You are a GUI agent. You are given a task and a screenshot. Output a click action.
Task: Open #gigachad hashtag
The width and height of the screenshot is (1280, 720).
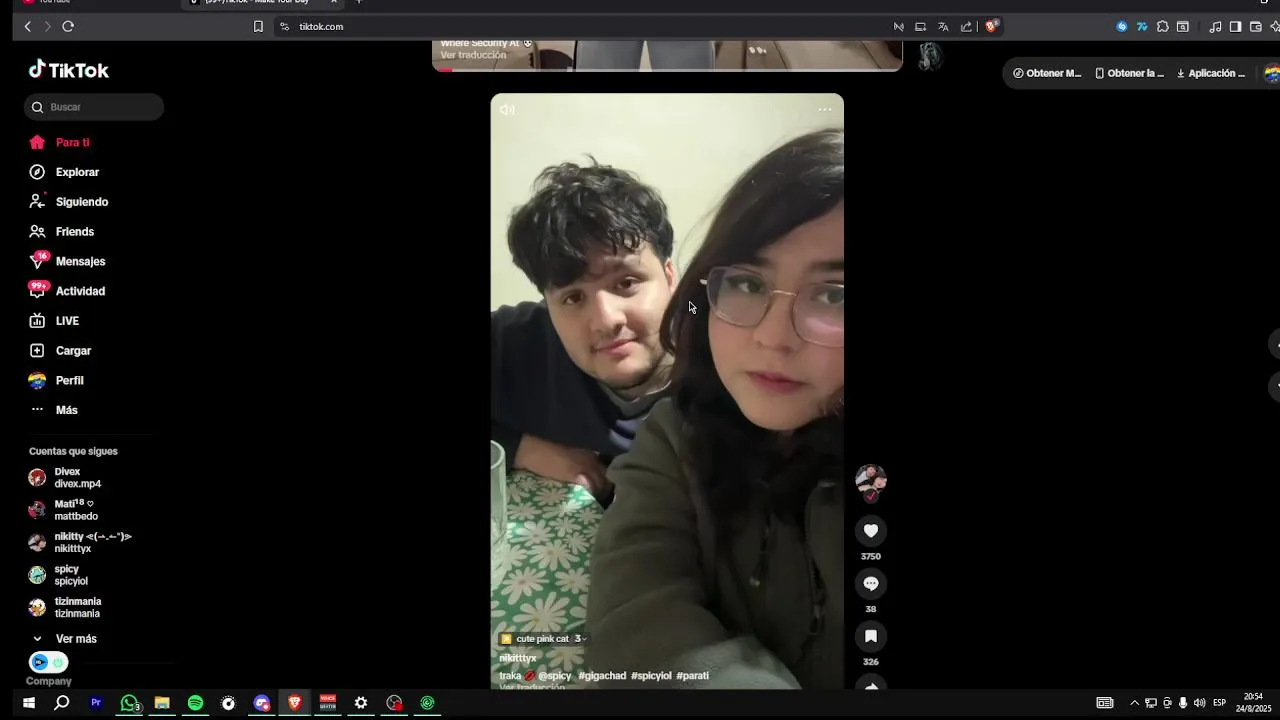click(x=602, y=676)
